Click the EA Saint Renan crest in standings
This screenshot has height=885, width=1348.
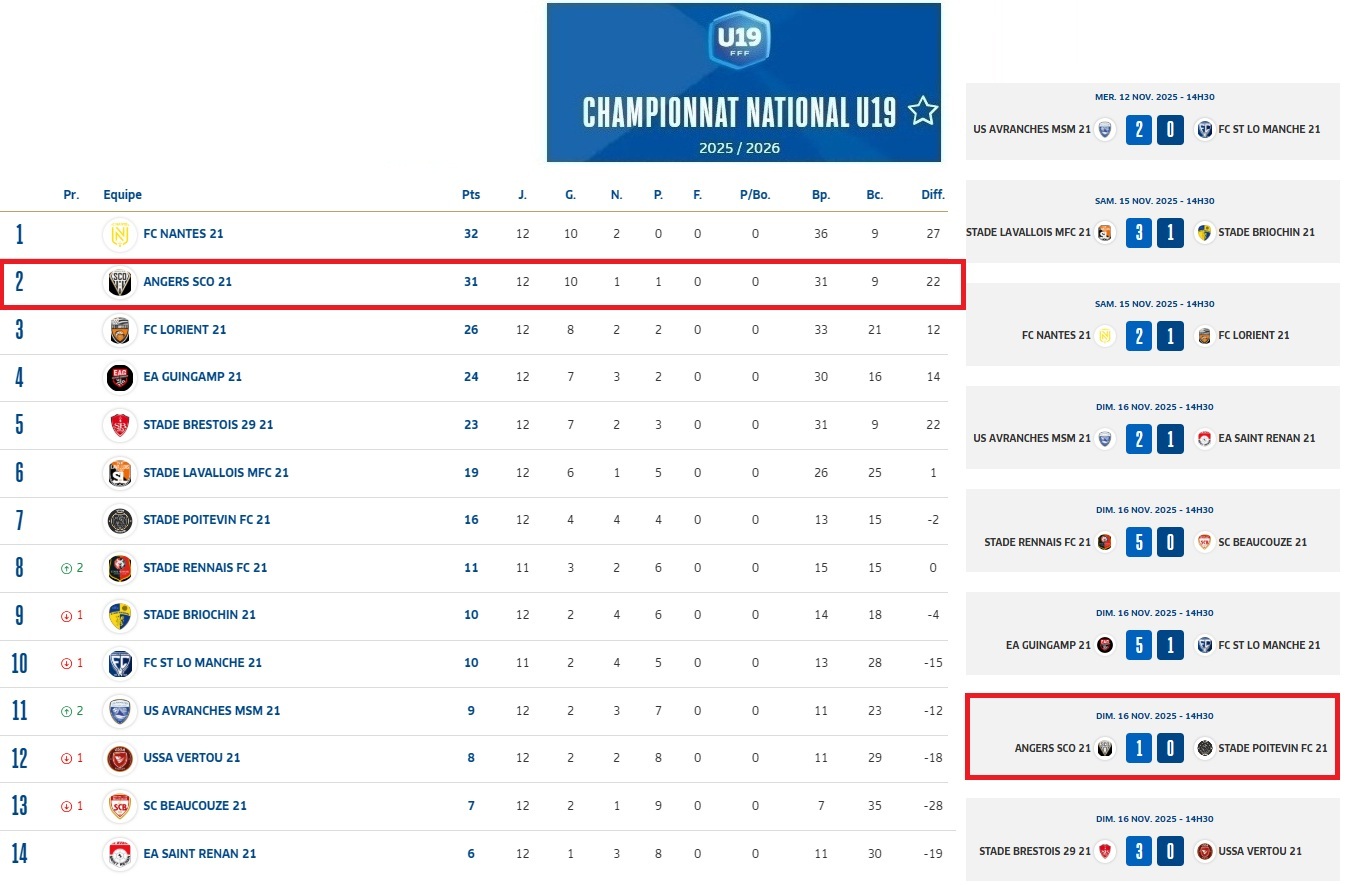click(119, 854)
